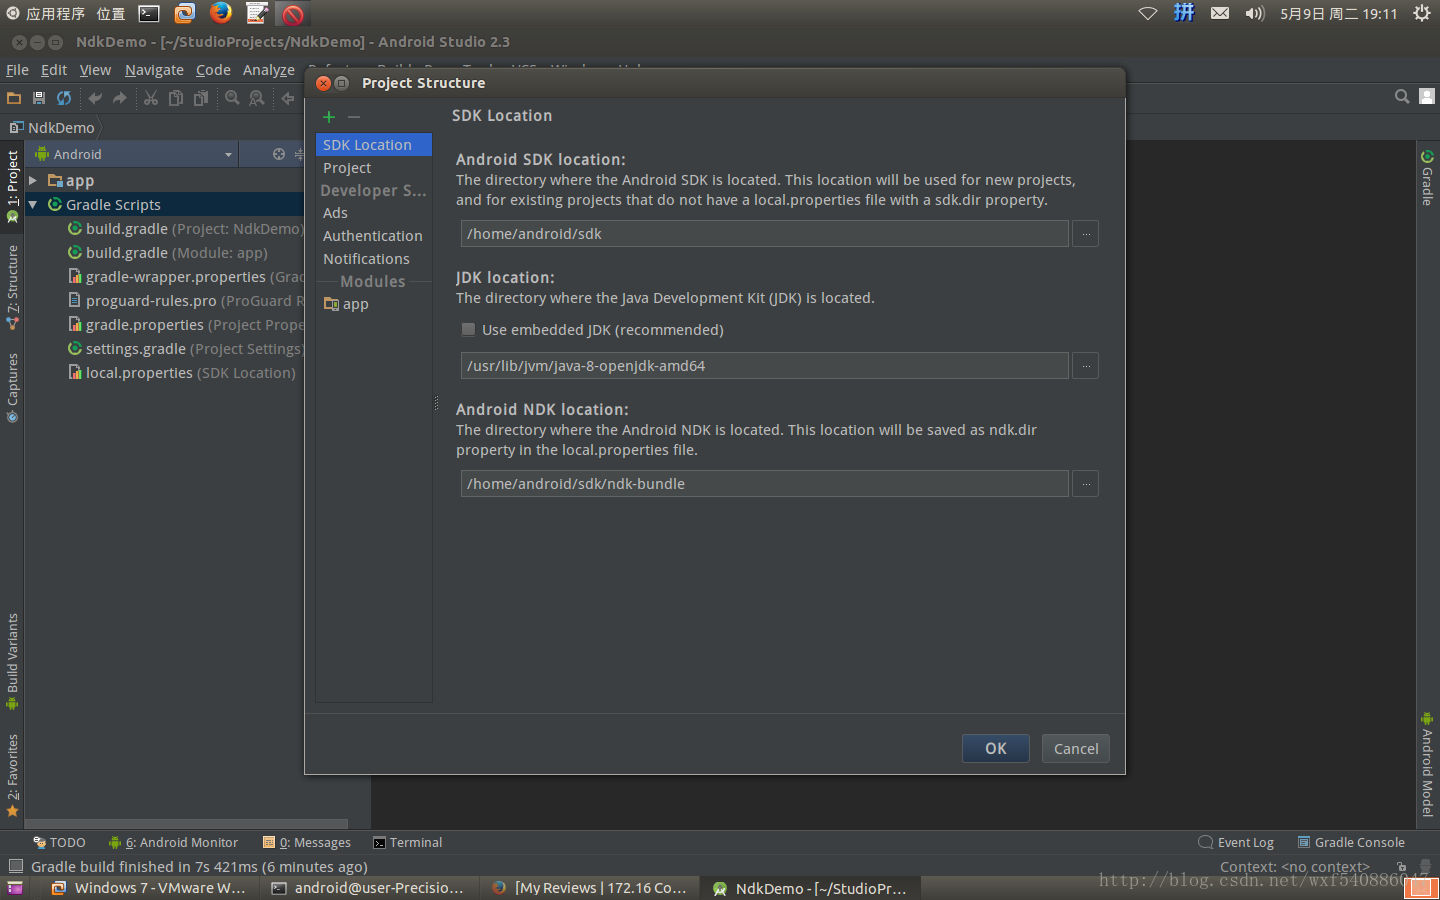Open the system settings gear menu
This screenshot has height=900, width=1440.
click(1422, 13)
